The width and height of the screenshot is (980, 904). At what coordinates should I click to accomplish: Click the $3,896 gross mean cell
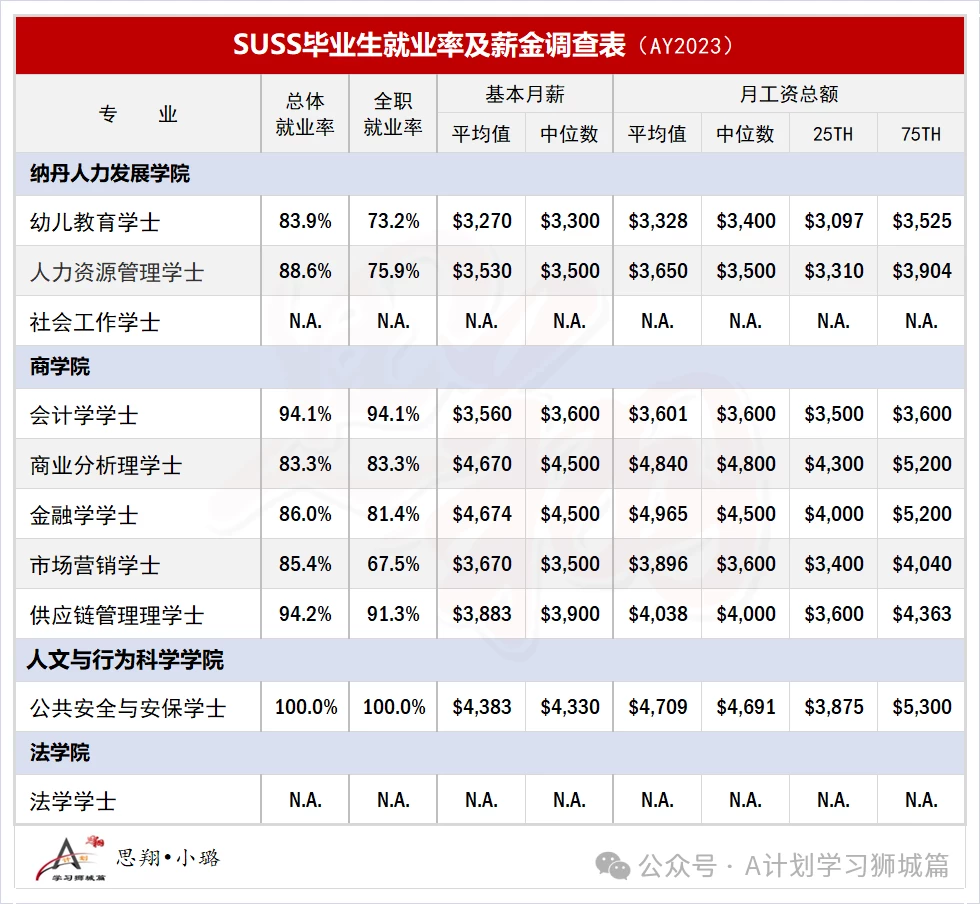tap(658, 564)
